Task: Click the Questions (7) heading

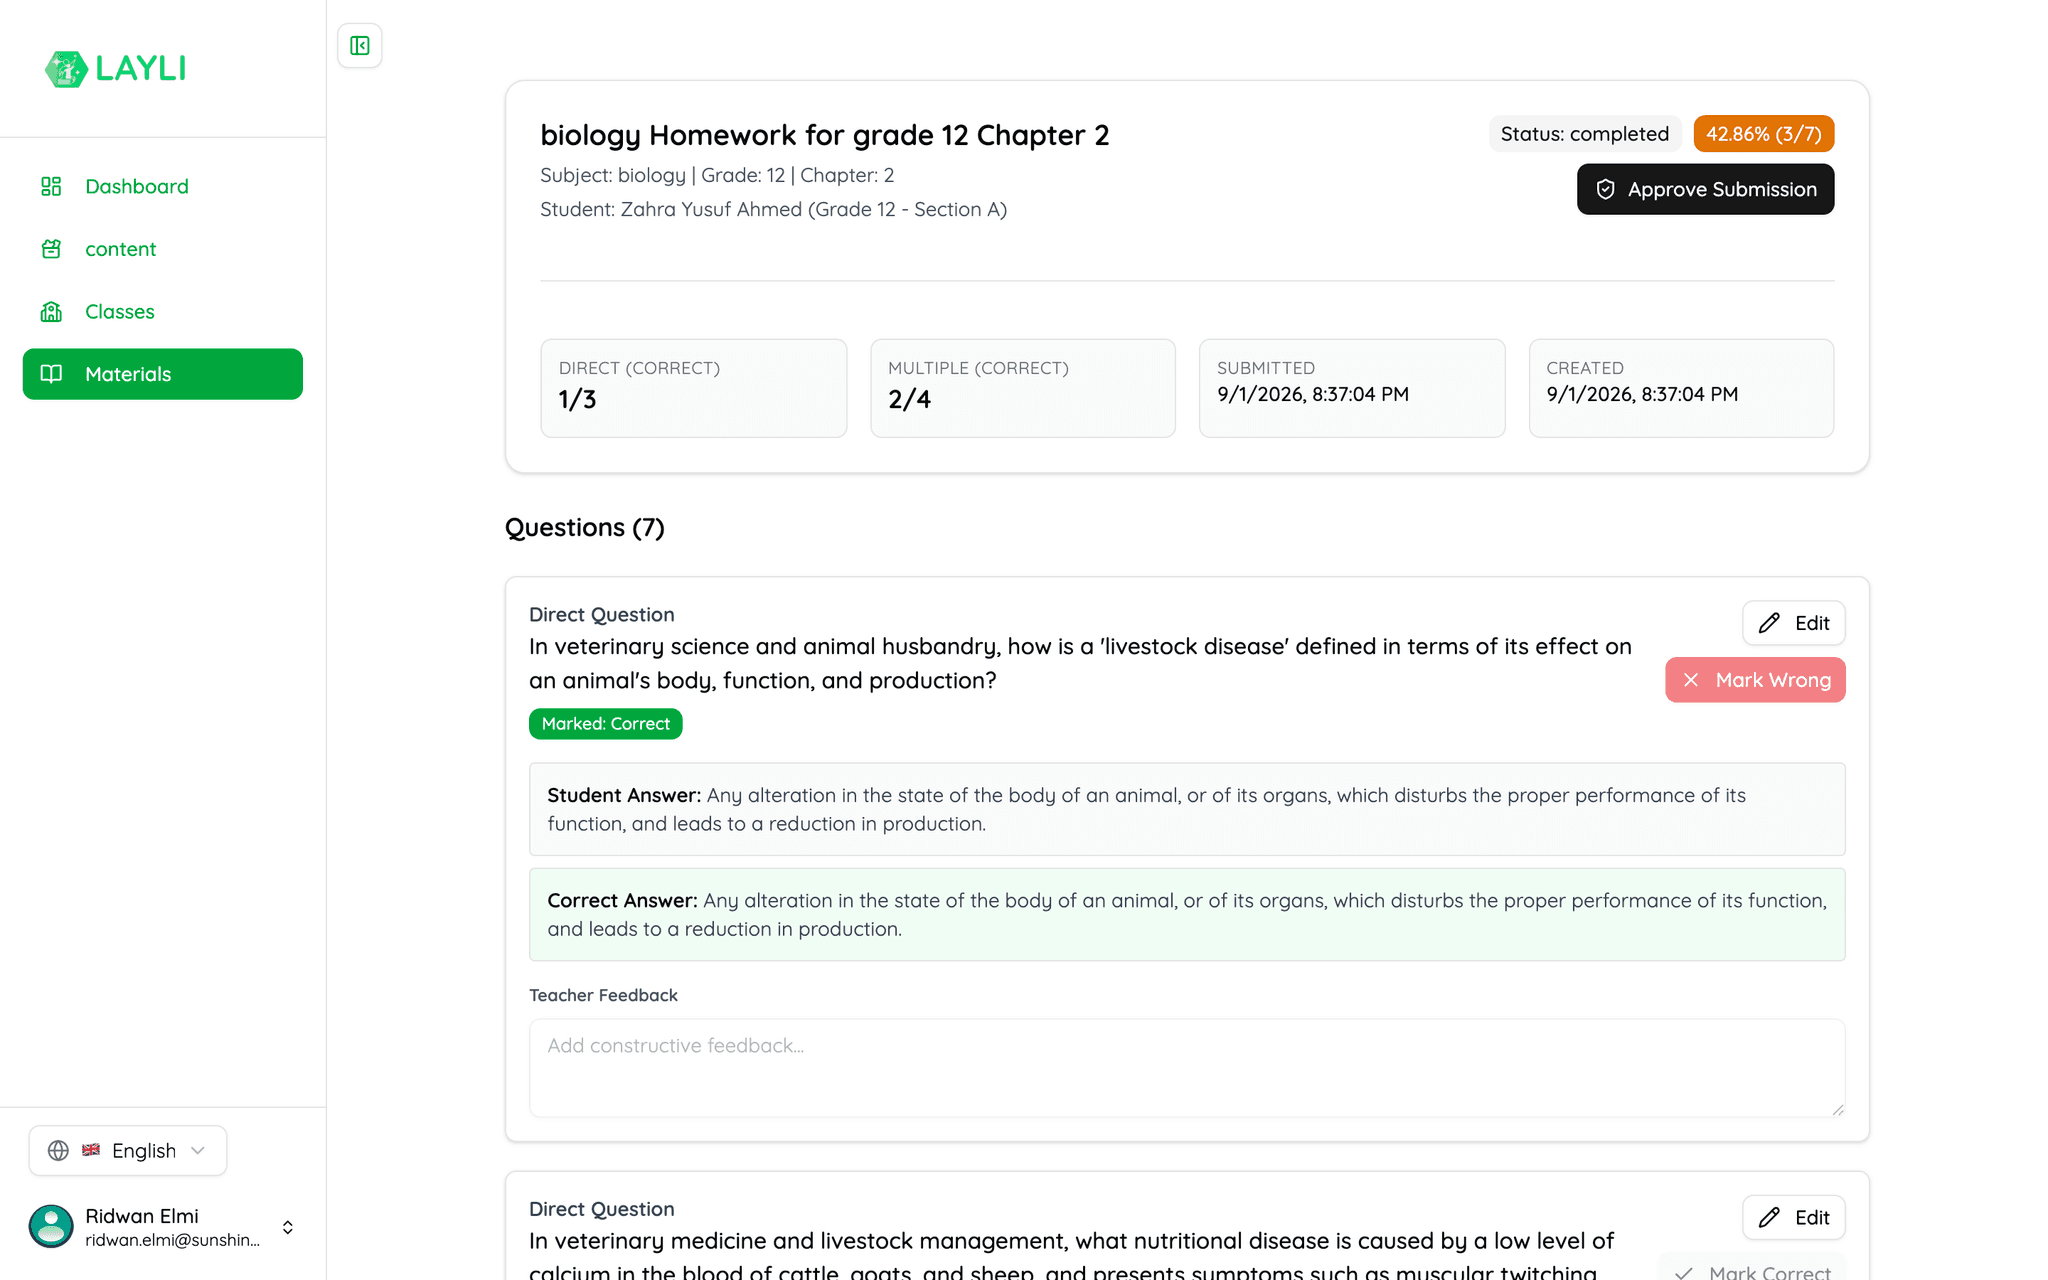Action: 585,528
